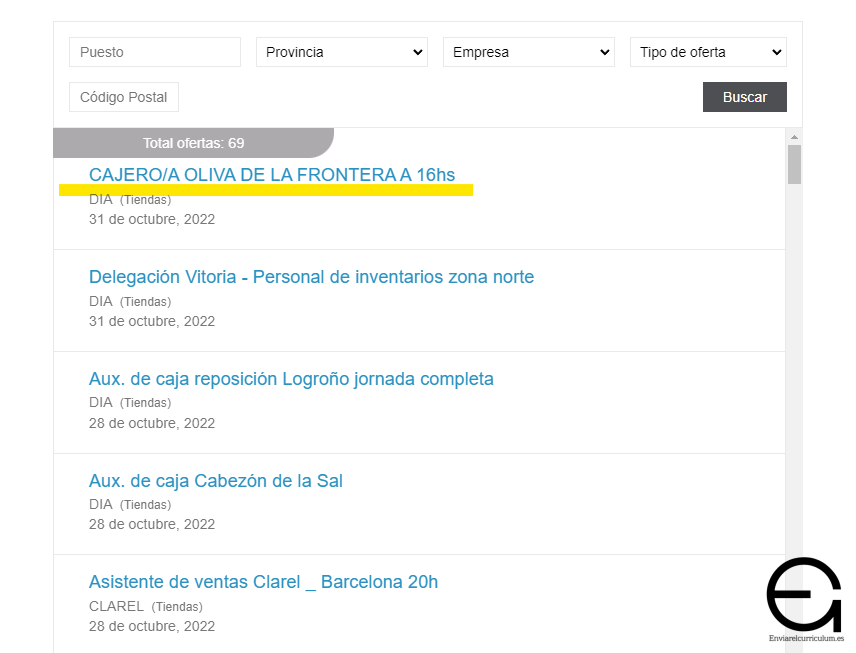Image resolution: width=856 pixels, height=653 pixels.
Task: Click the scrollbar up arrow
Action: (794, 137)
